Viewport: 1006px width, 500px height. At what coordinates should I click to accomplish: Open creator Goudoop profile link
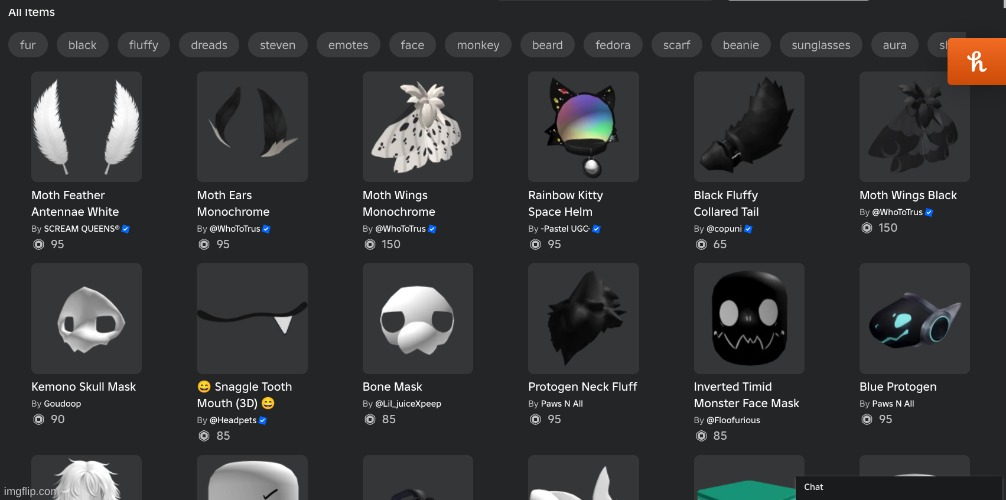(x=62, y=404)
